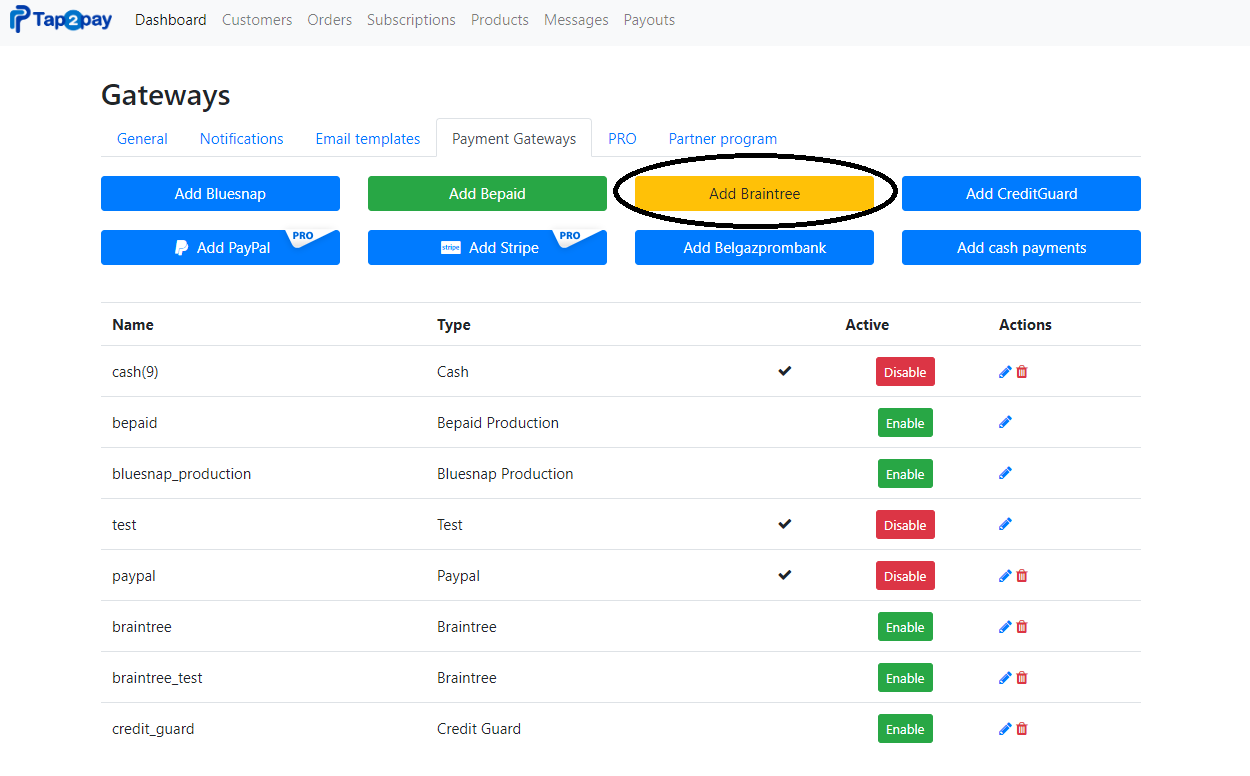Edit the braintree_test gateway pencil icon

point(1005,678)
